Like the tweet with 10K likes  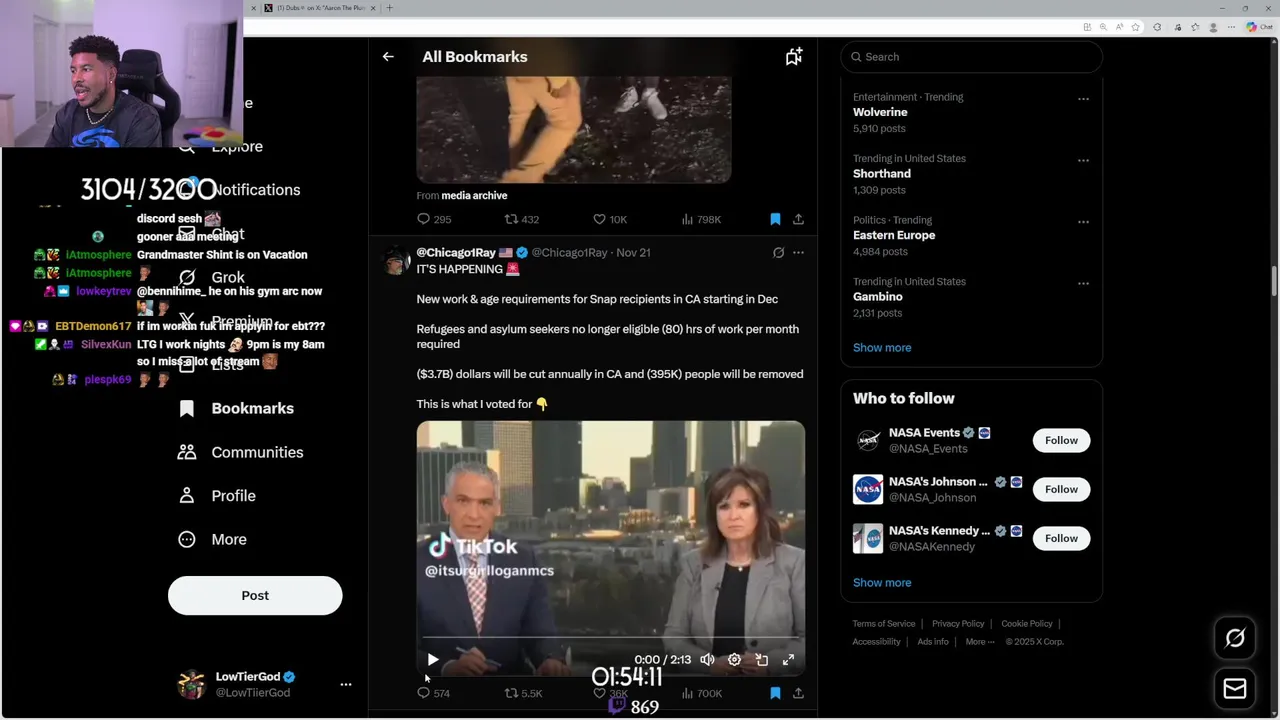pyautogui.click(x=610, y=219)
